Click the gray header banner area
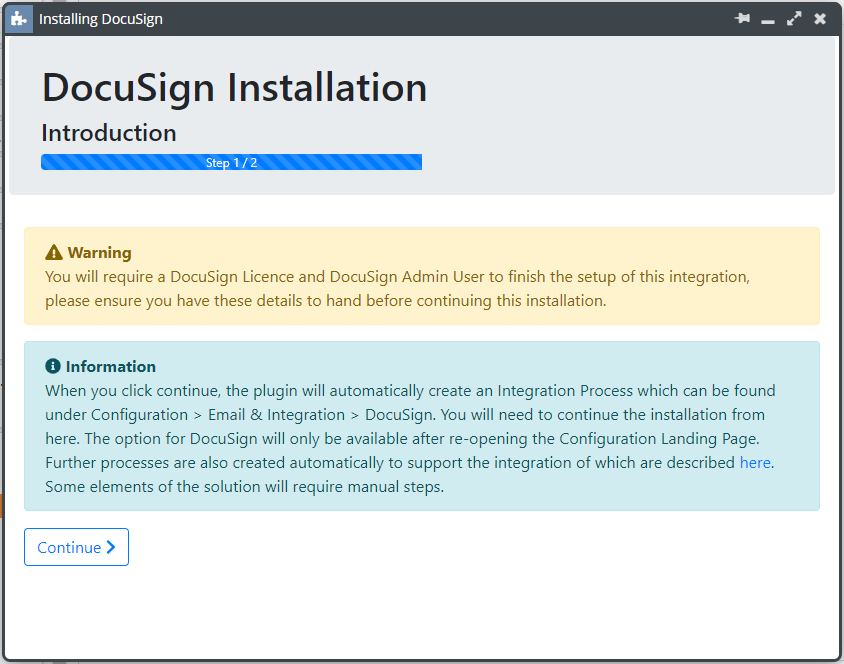Image resolution: width=844 pixels, height=664 pixels. [422, 116]
